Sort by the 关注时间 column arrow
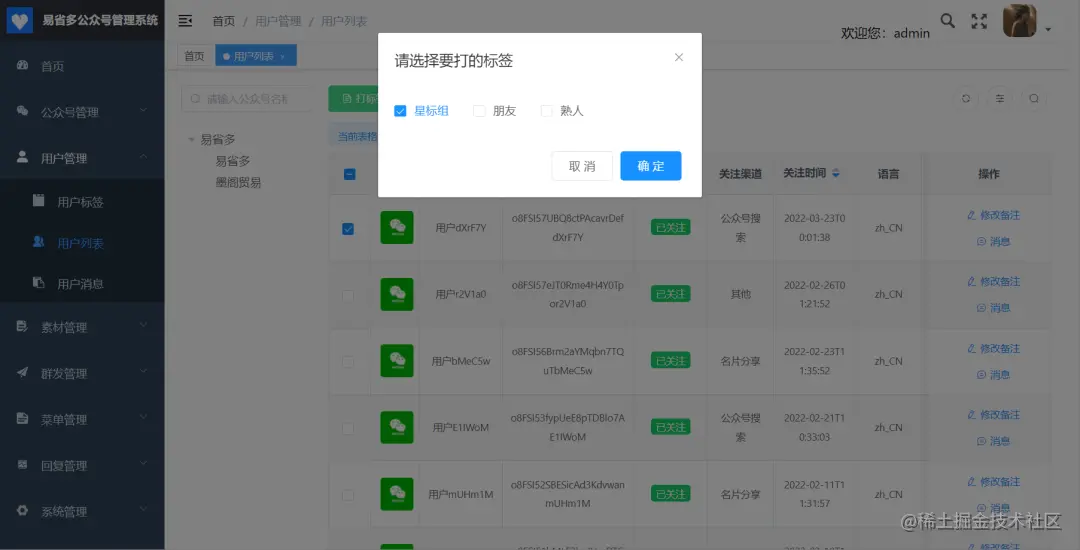The image size is (1080, 550). [835, 174]
